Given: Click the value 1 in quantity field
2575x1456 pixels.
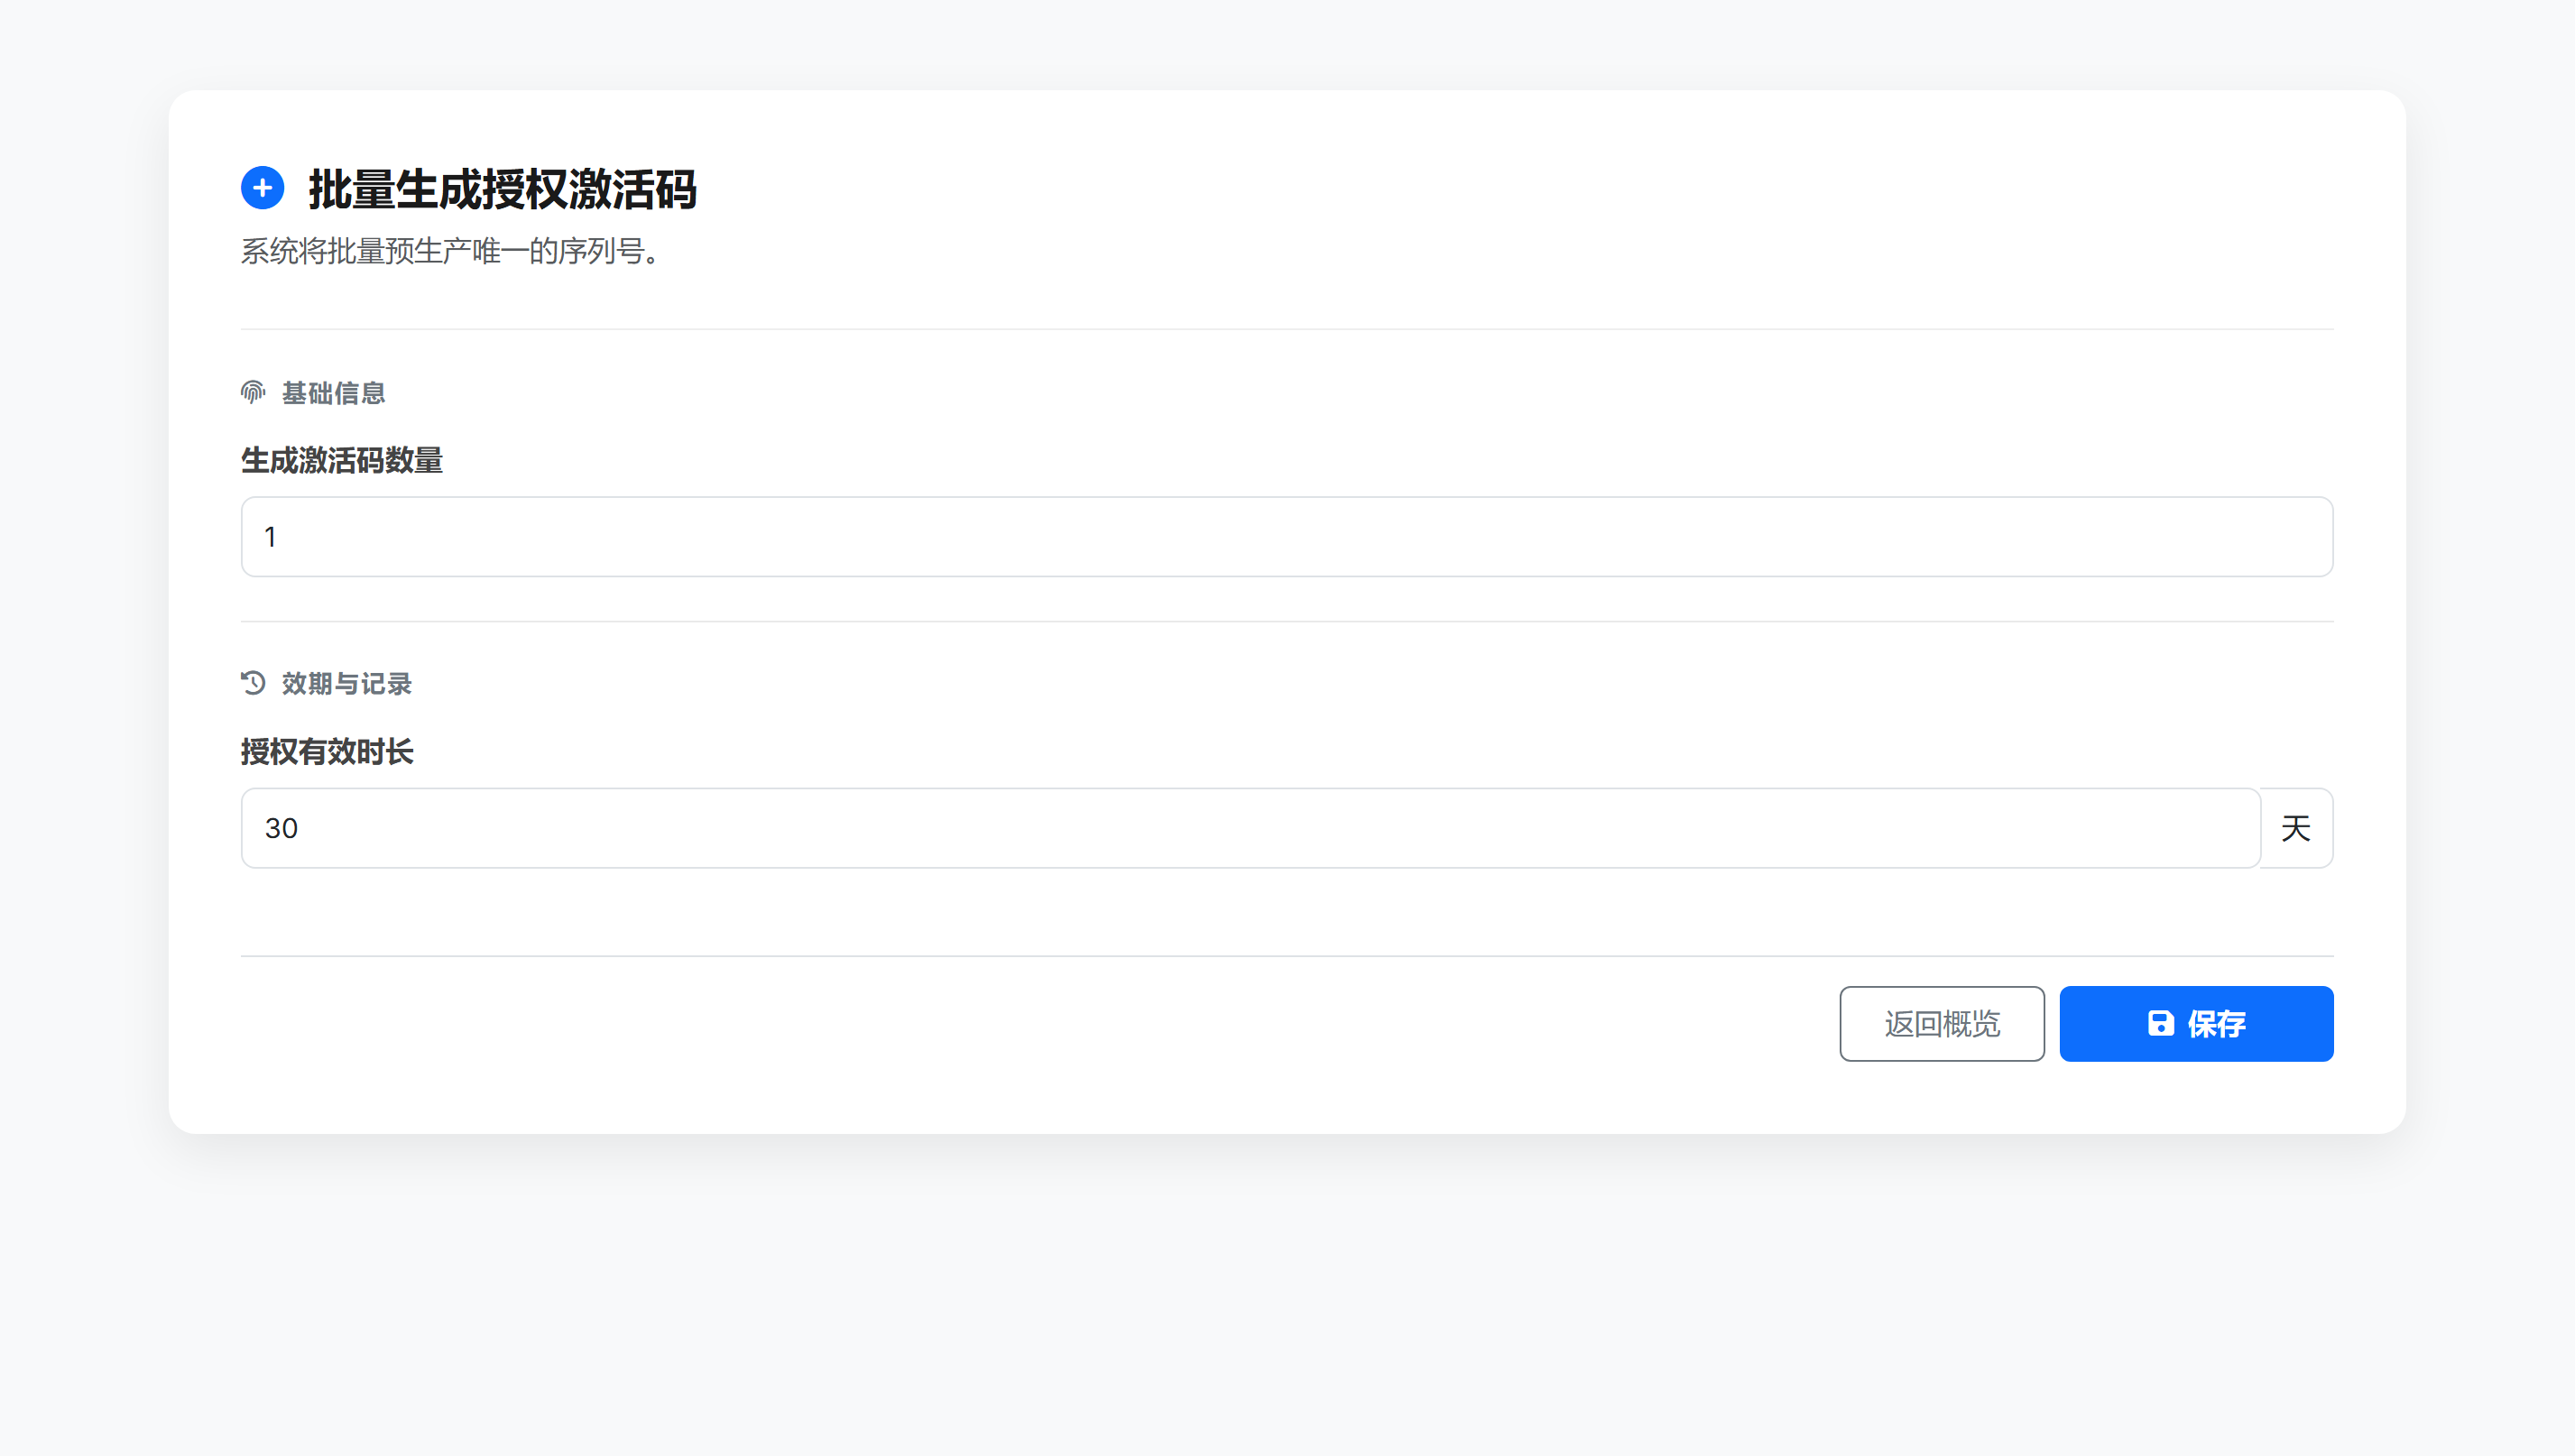Looking at the screenshot, I should (270, 537).
